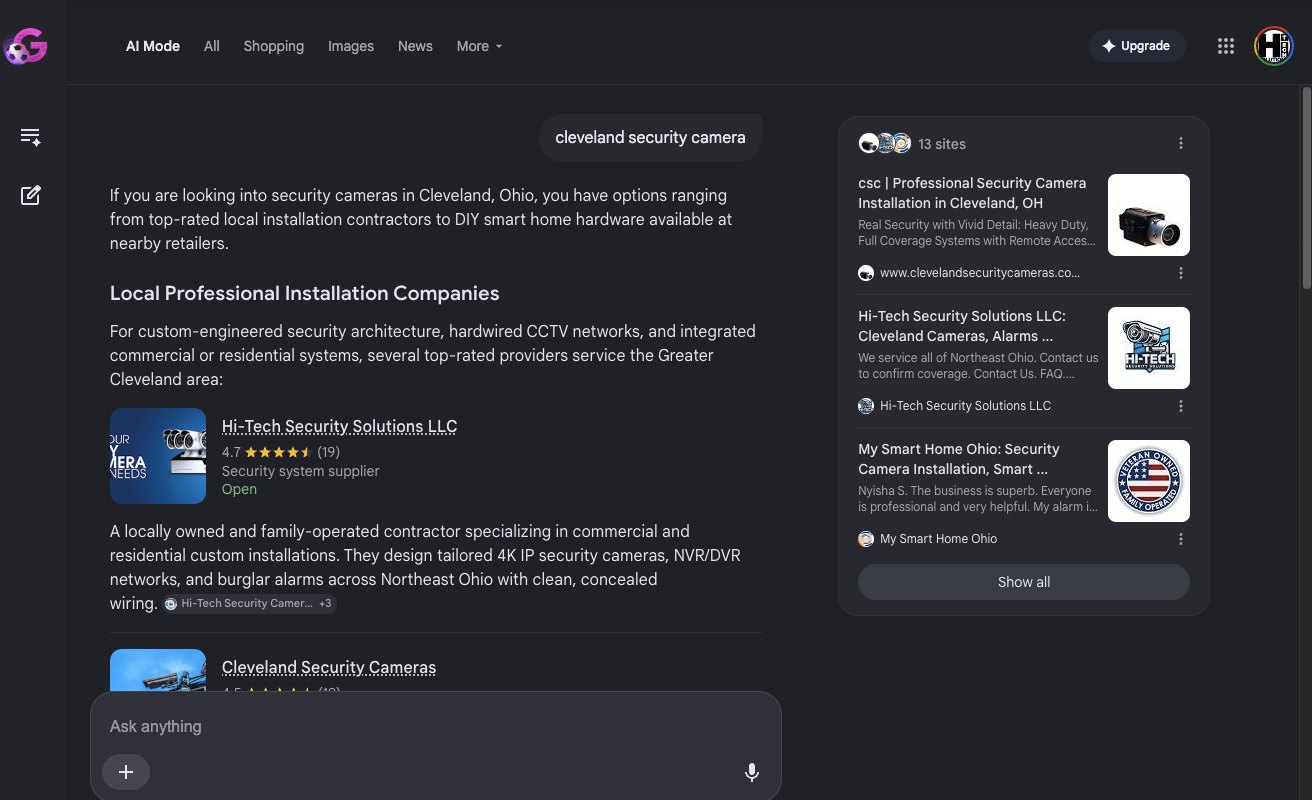Click the microphone voice input icon
This screenshot has width=1312, height=800.
(752, 772)
